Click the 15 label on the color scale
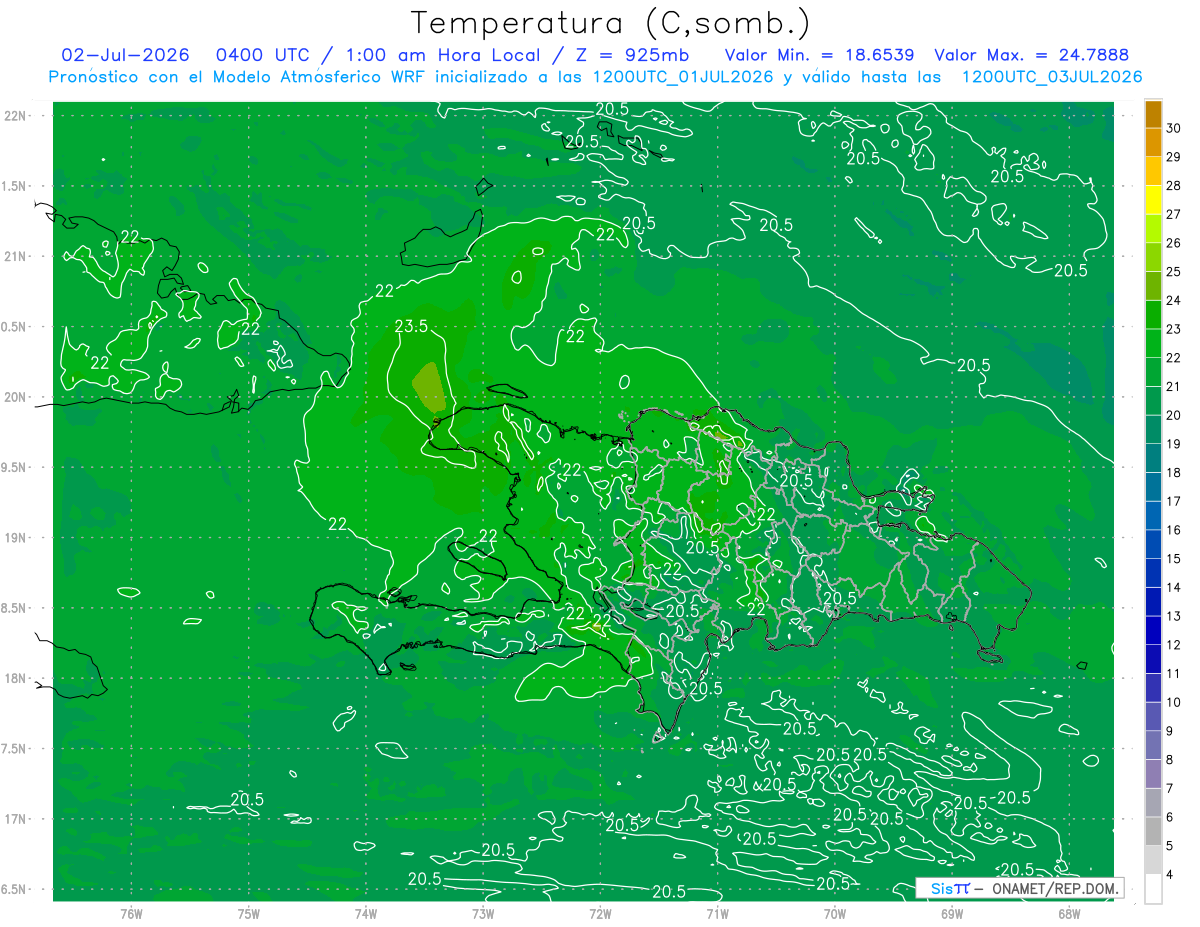 (x=1174, y=559)
